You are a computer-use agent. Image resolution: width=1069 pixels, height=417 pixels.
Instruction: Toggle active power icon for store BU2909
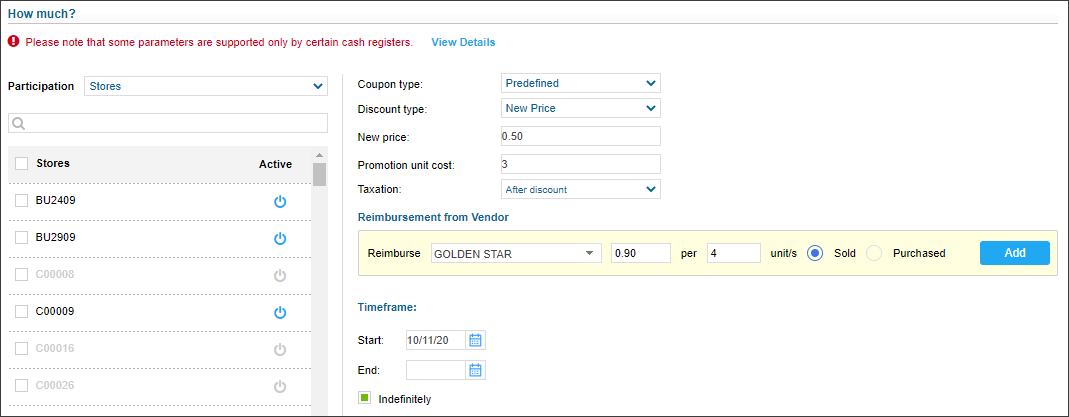(280, 238)
